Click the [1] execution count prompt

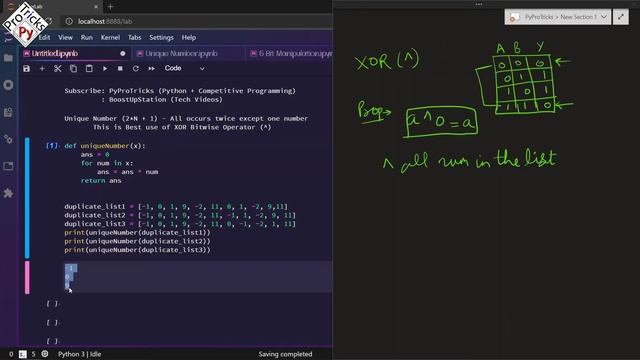point(53,146)
